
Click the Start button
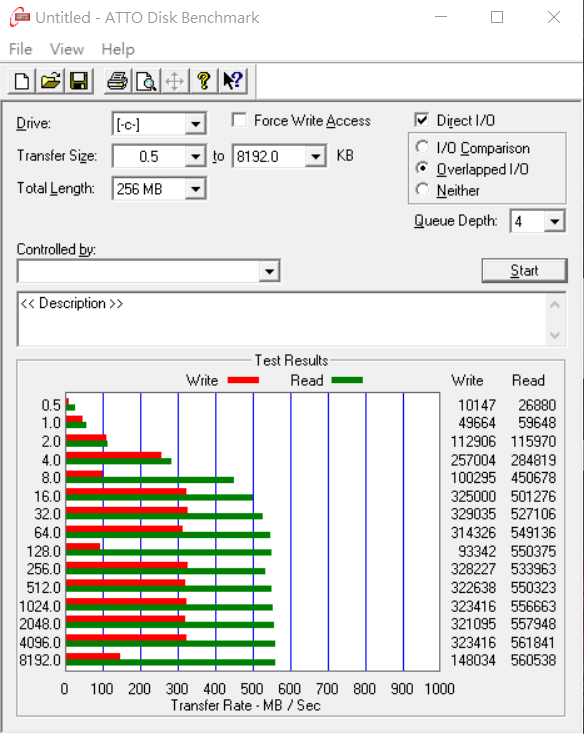point(524,271)
